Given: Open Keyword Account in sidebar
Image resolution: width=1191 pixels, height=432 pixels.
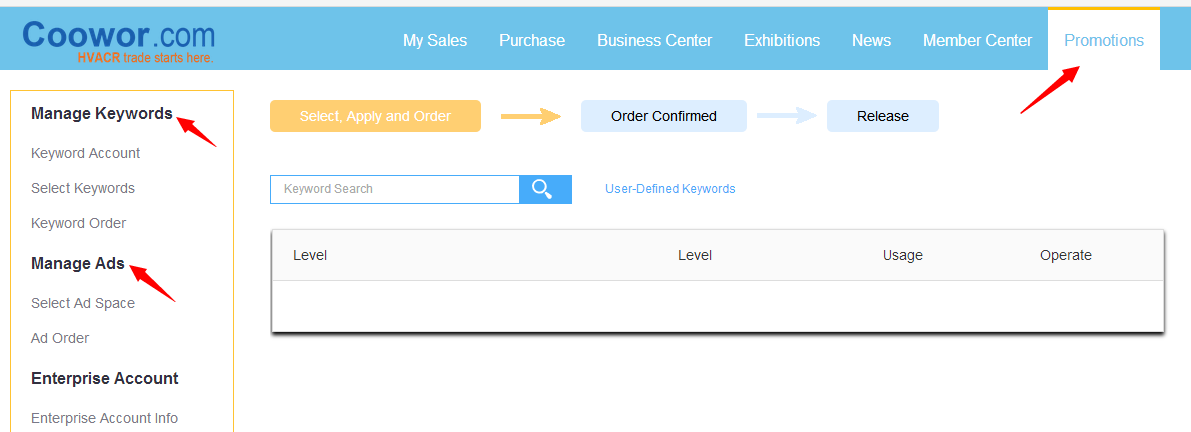Looking at the screenshot, I should pyautogui.click(x=86, y=153).
